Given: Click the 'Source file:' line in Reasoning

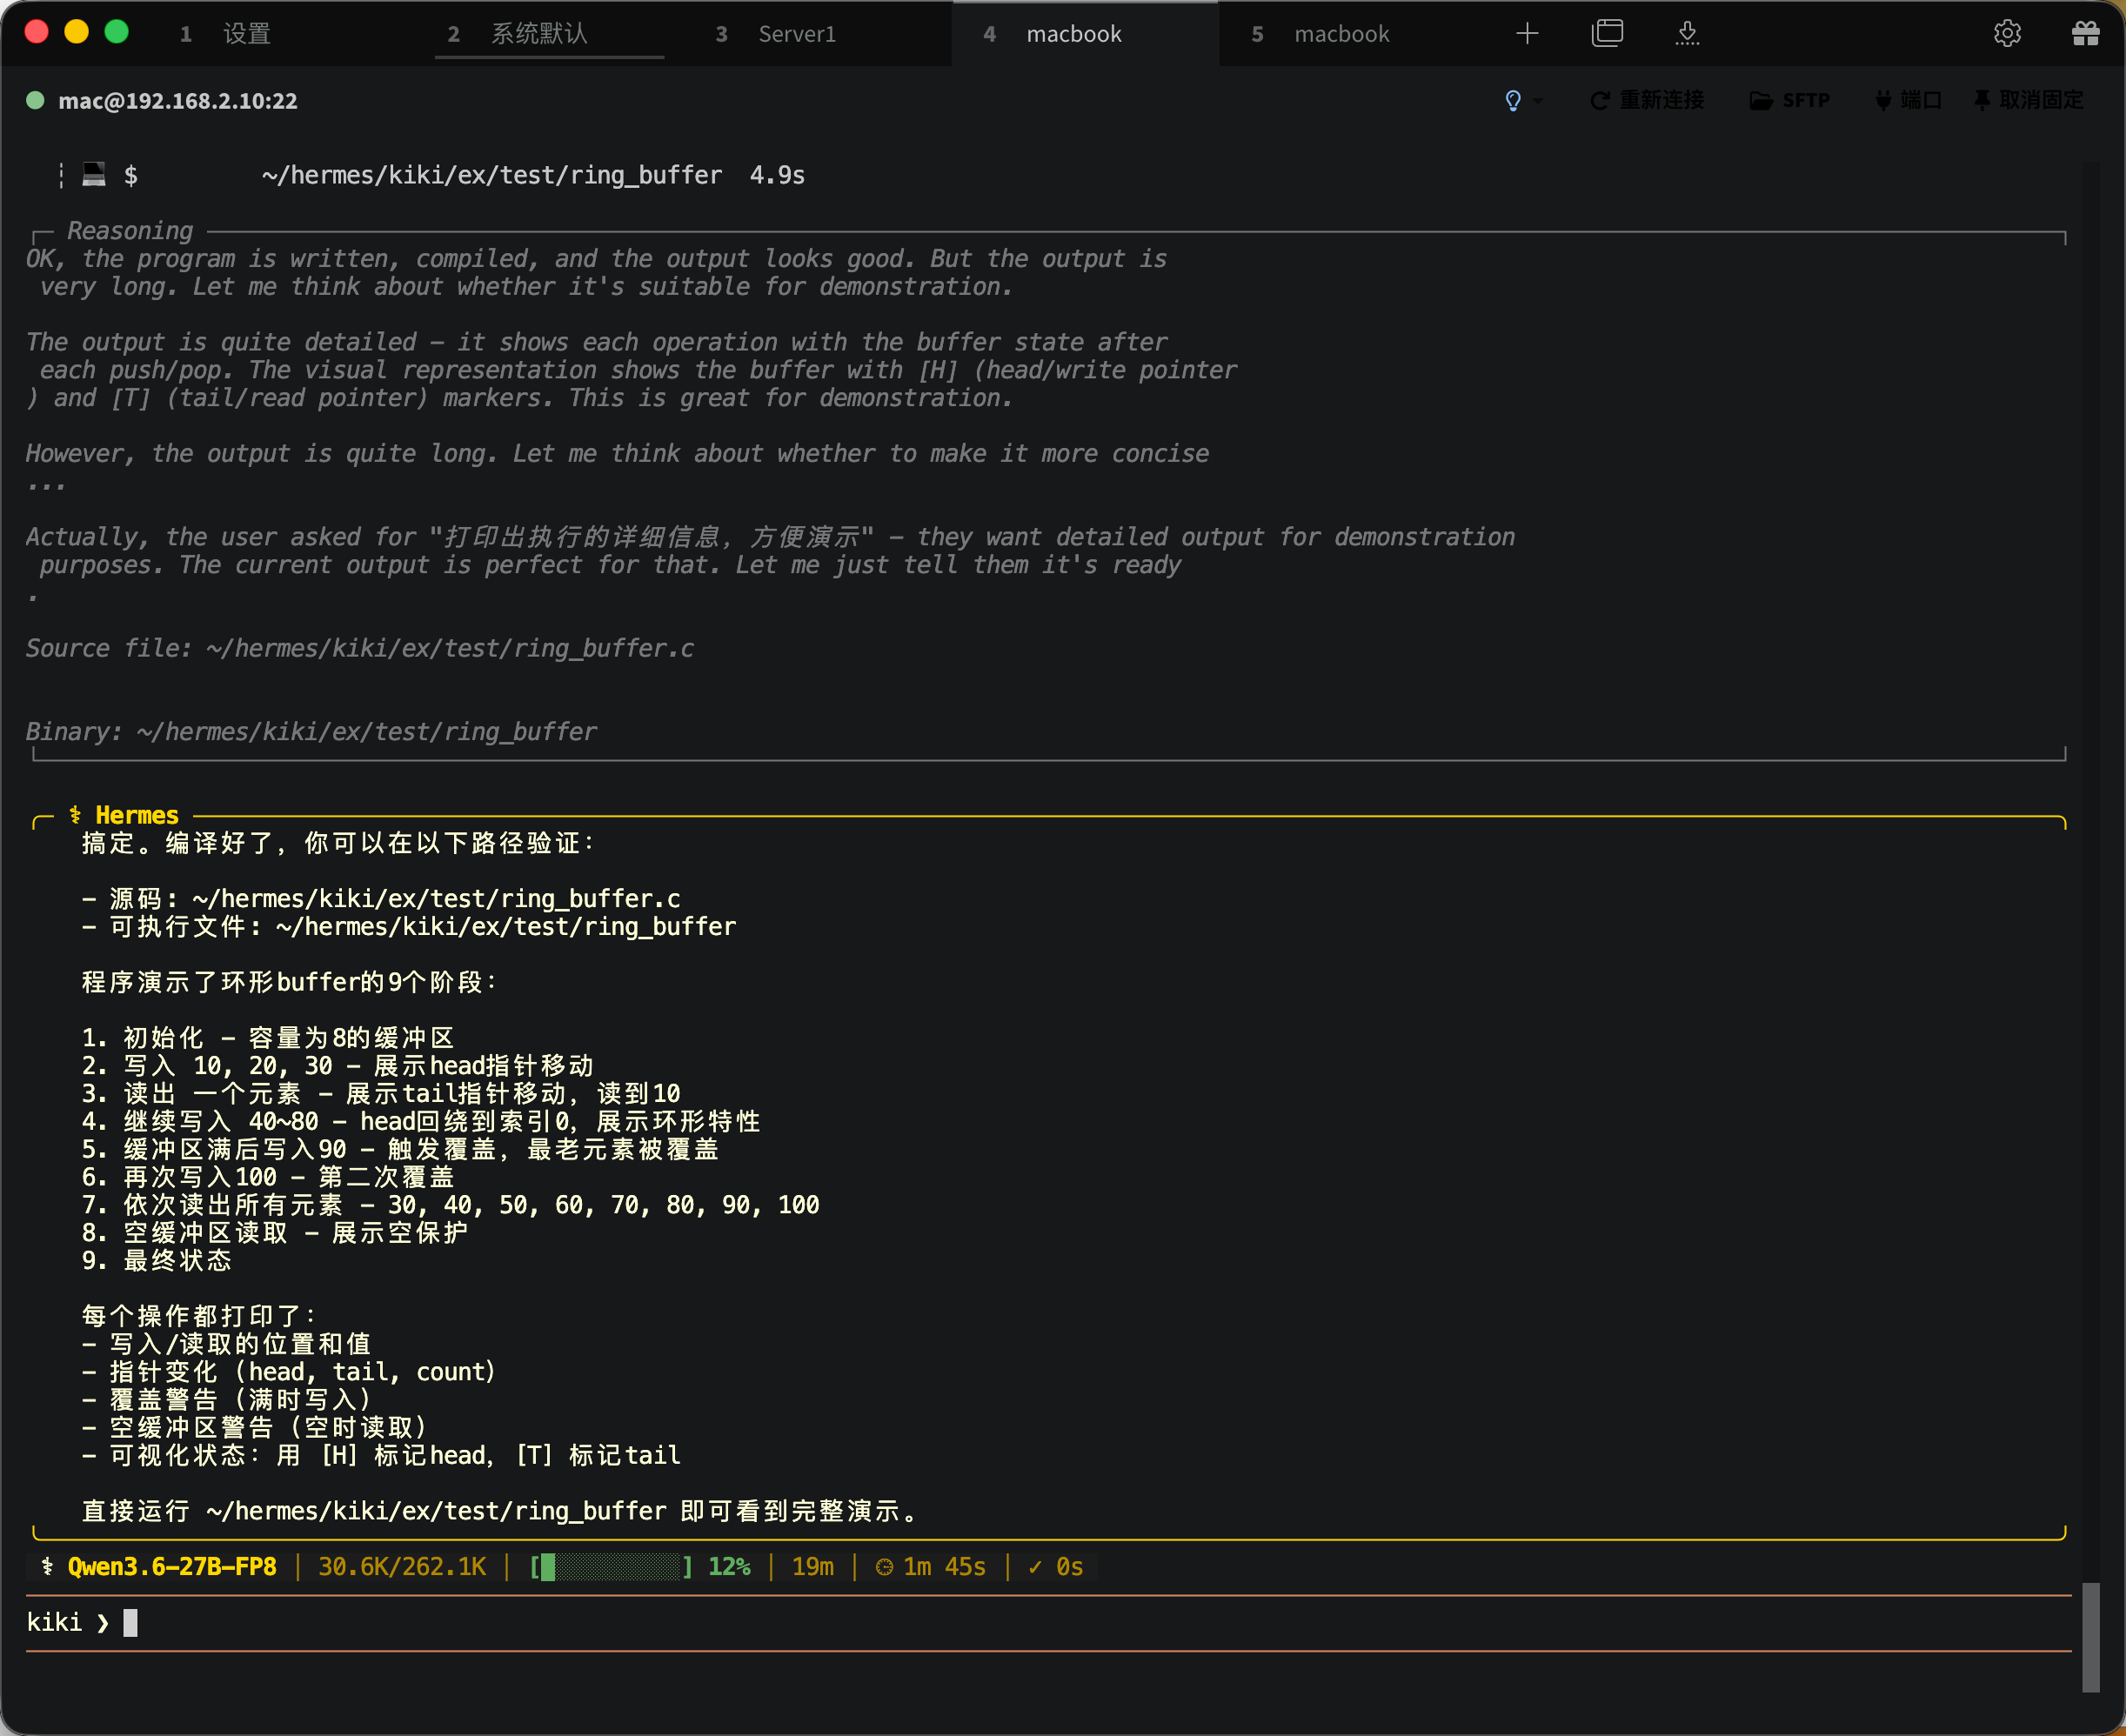Looking at the screenshot, I should click(360, 648).
